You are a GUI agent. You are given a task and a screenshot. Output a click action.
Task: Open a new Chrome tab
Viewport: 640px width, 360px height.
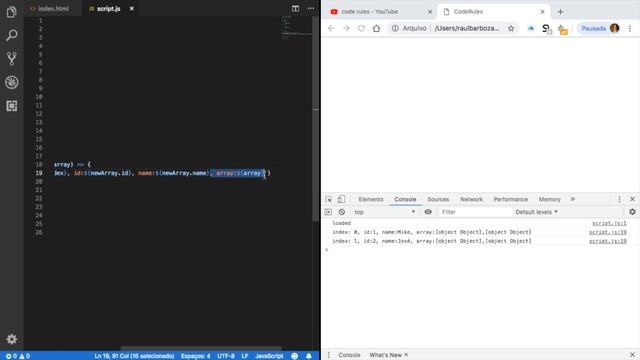[560, 12]
